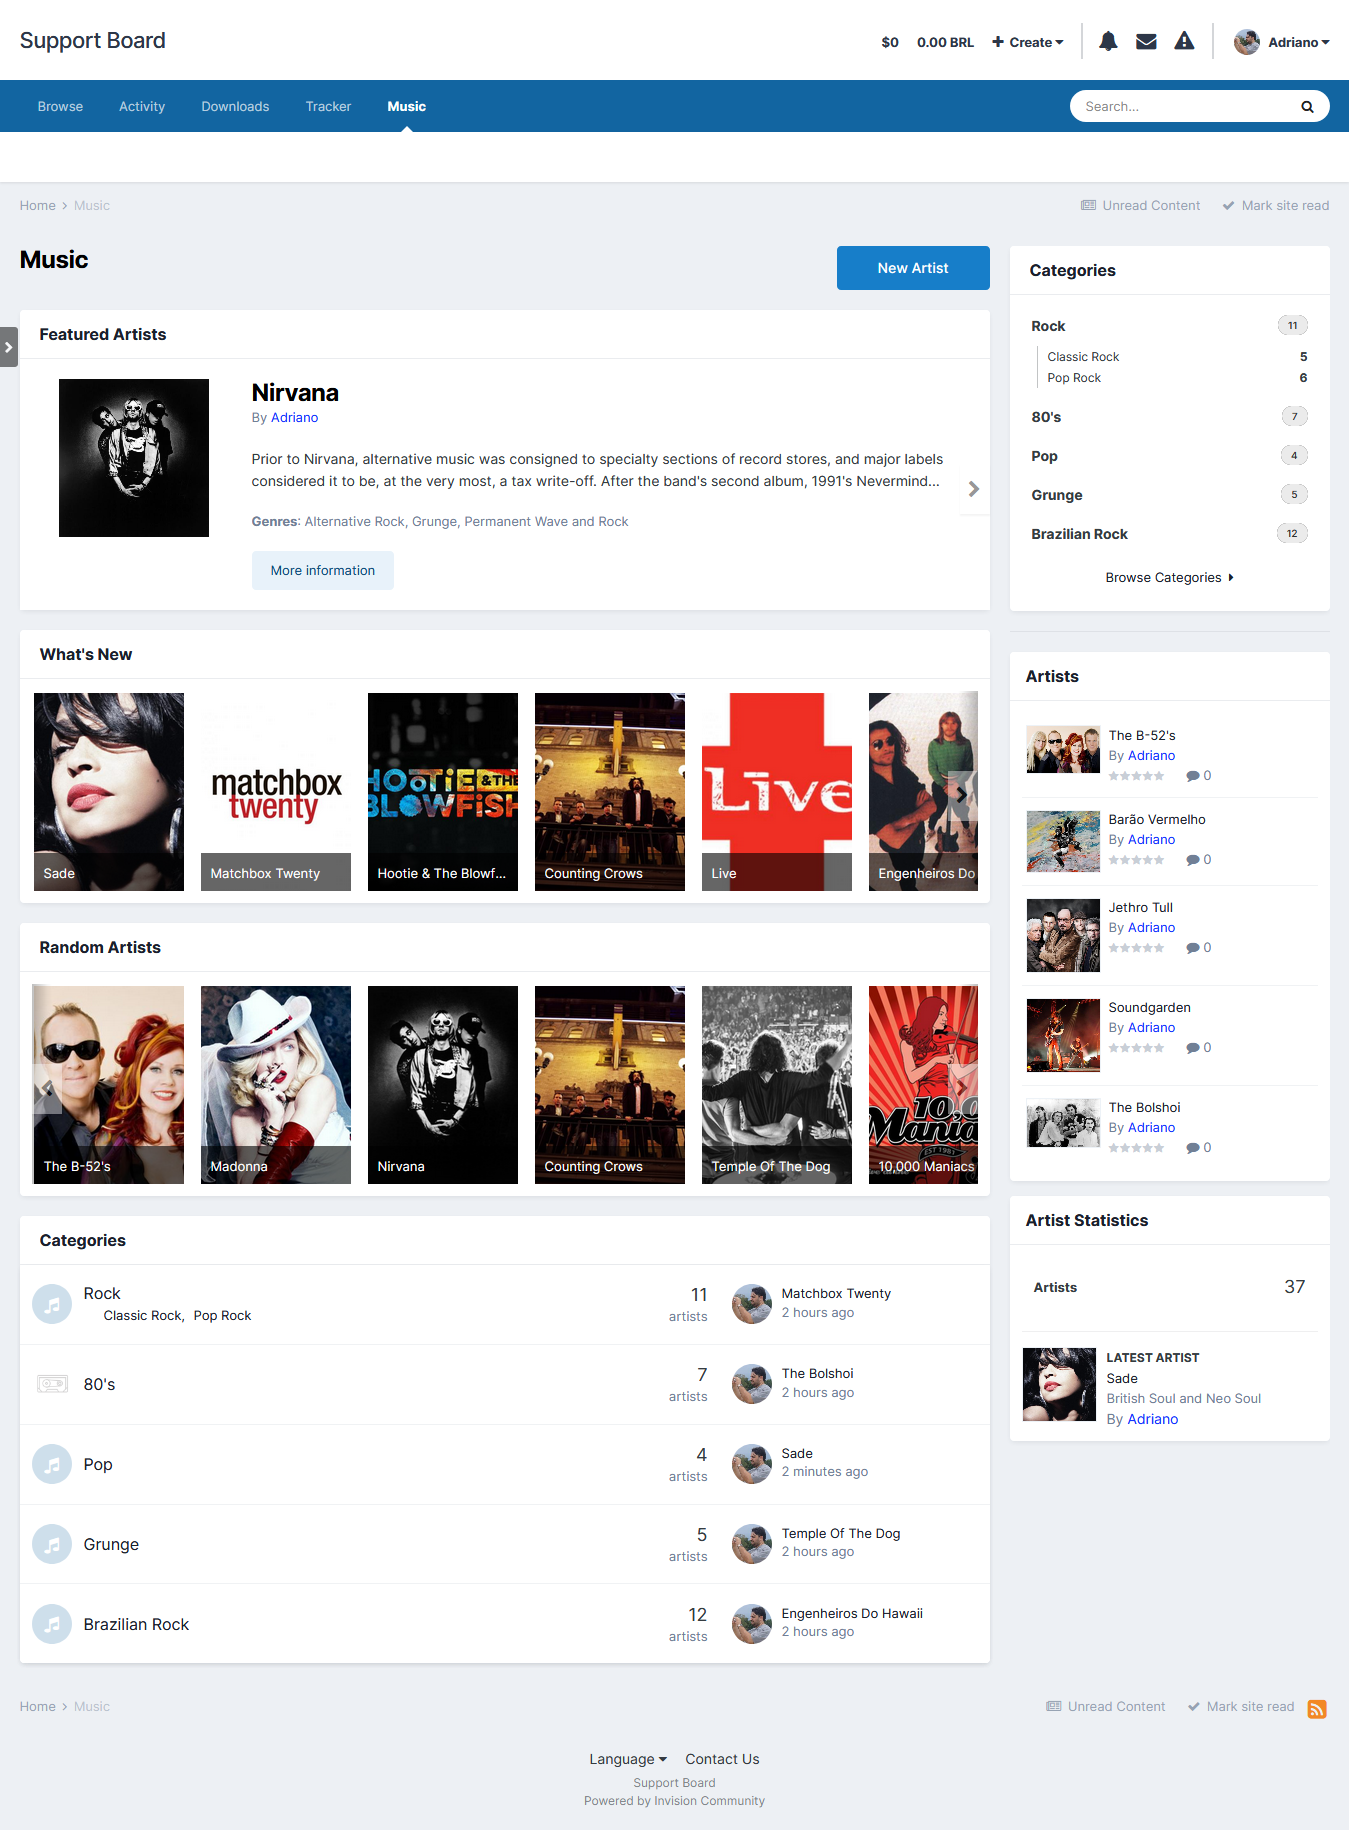Click Unread Content link at top
Screen dimensions: 1349x1830
point(1140,205)
